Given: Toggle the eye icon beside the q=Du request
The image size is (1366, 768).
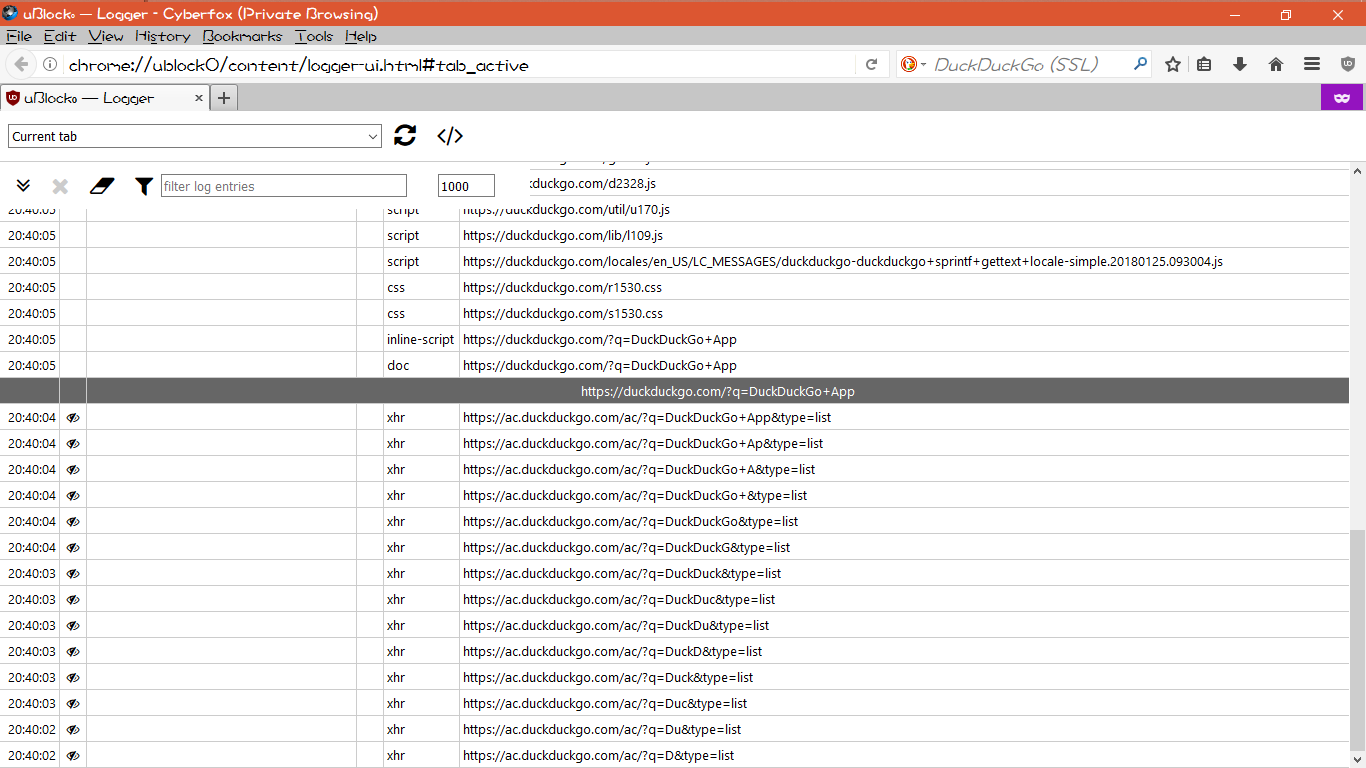Looking at the screenshot, I should 71,729.
